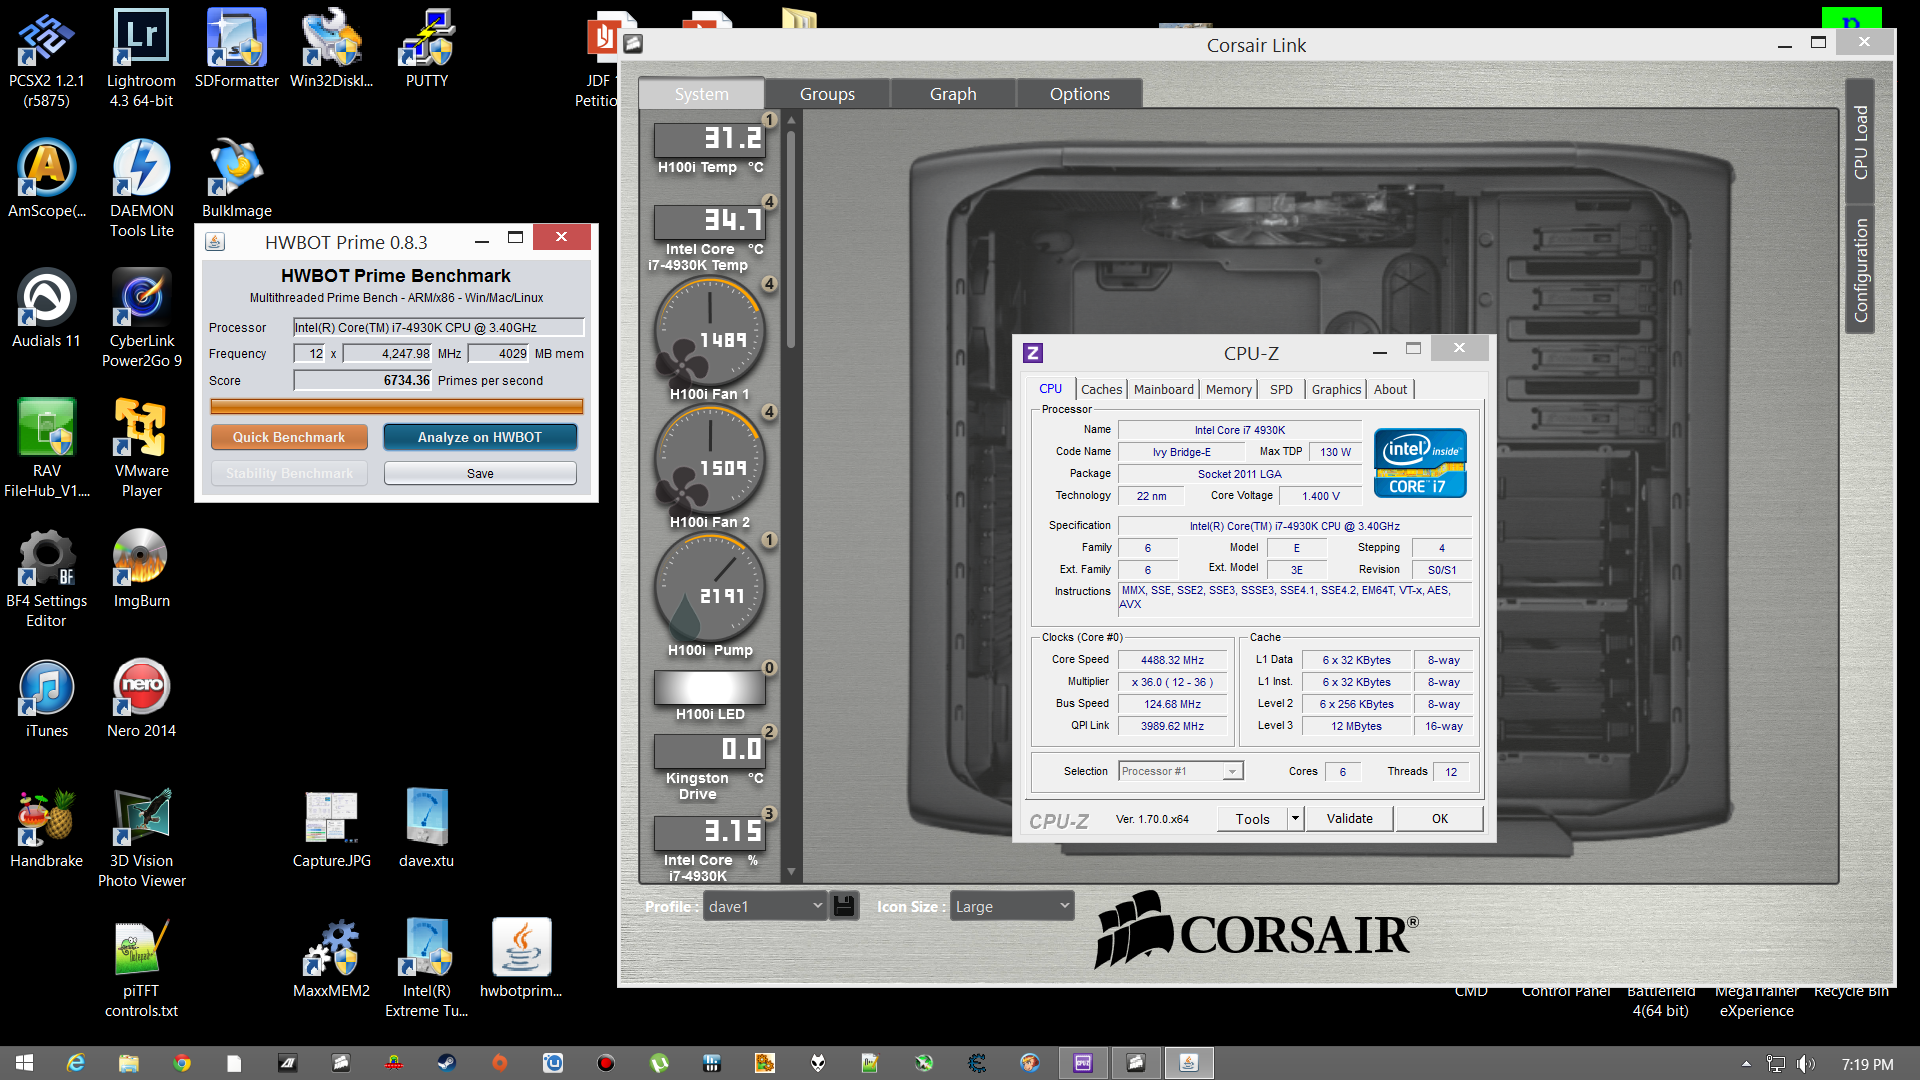Image resolution: width=1920 pixels, height=1080 pixels.
Task: Click the Tools dropdown arrow in CPU-Z
Action: [x=1295, y=818]
